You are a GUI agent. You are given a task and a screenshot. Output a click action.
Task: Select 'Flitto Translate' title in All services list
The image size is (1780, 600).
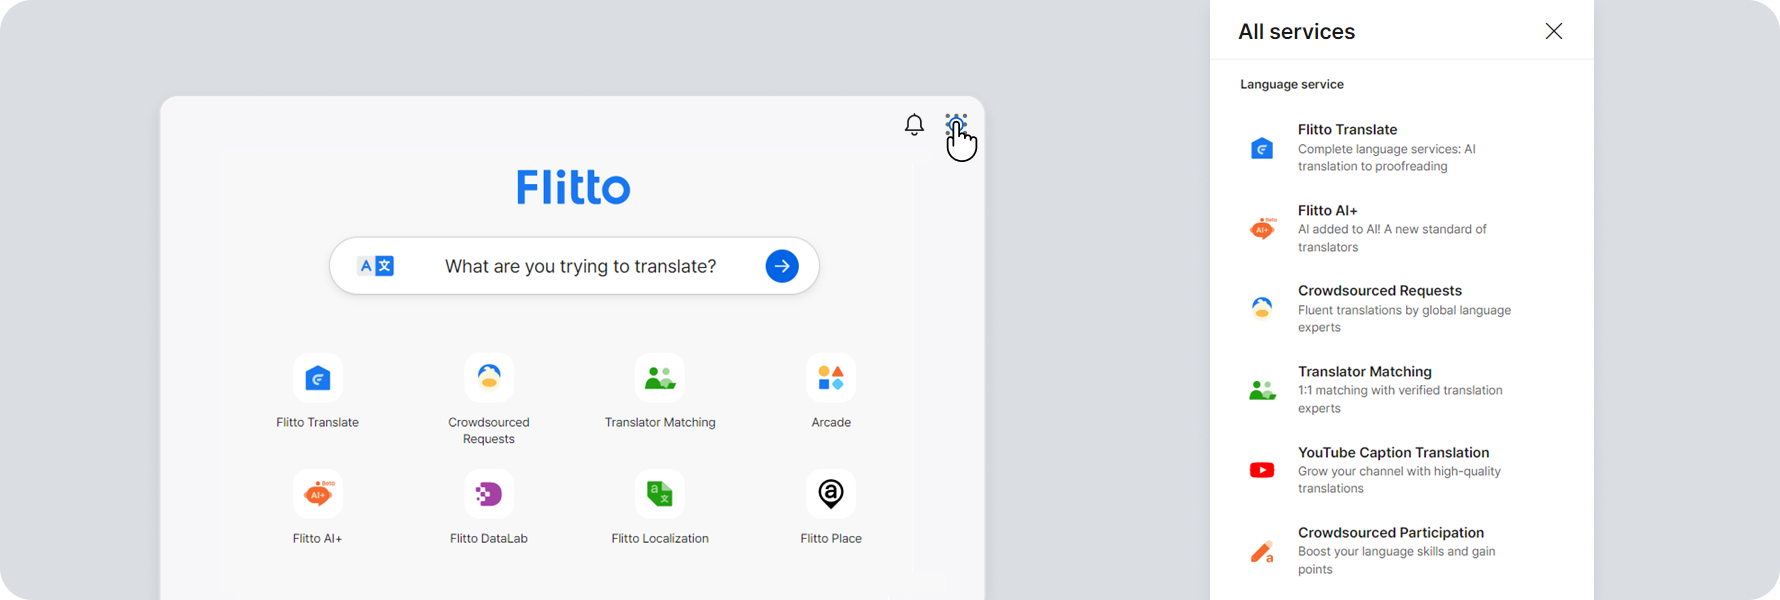[x=1347, y=130]
